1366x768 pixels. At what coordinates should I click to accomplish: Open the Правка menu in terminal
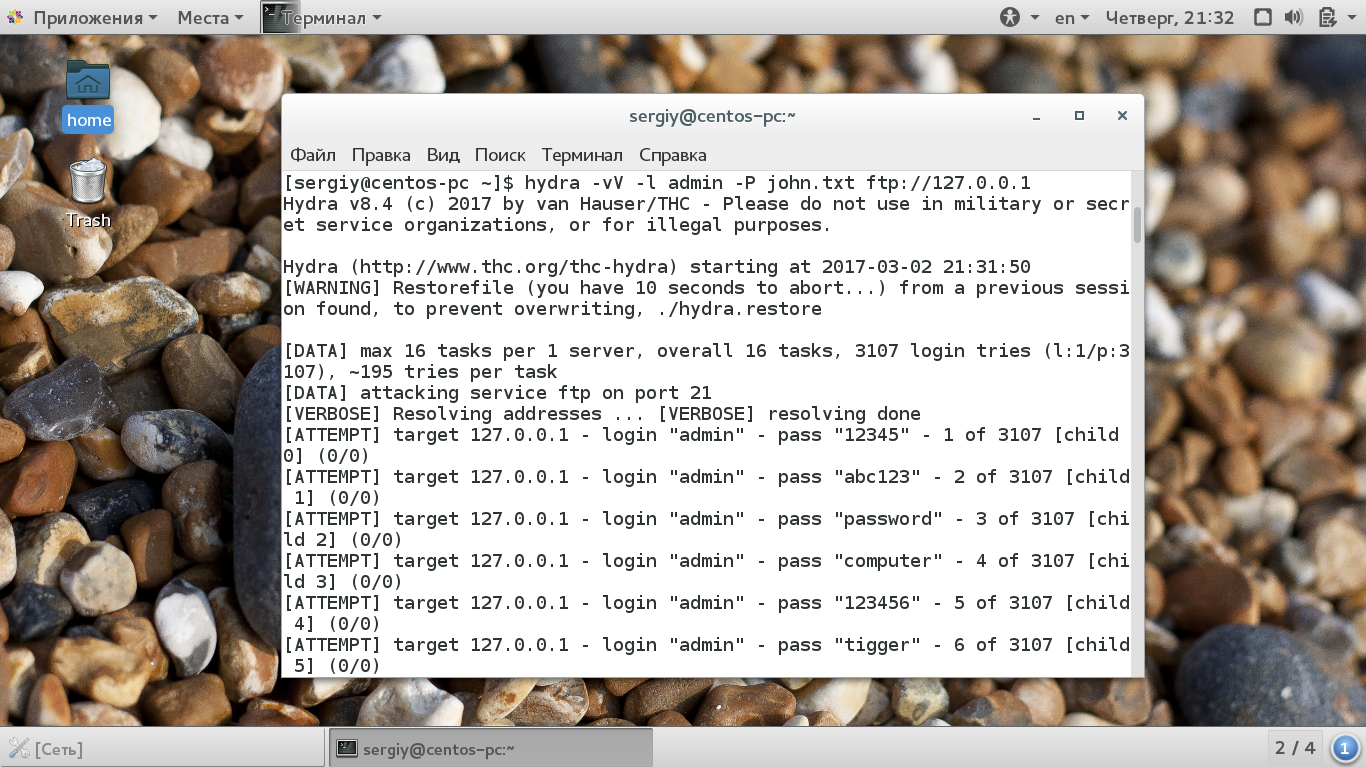pos(381,155)
